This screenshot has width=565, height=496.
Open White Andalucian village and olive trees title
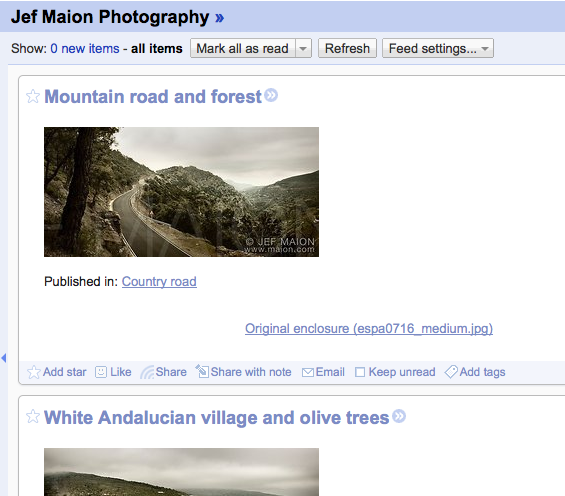(x=217, y=417)
